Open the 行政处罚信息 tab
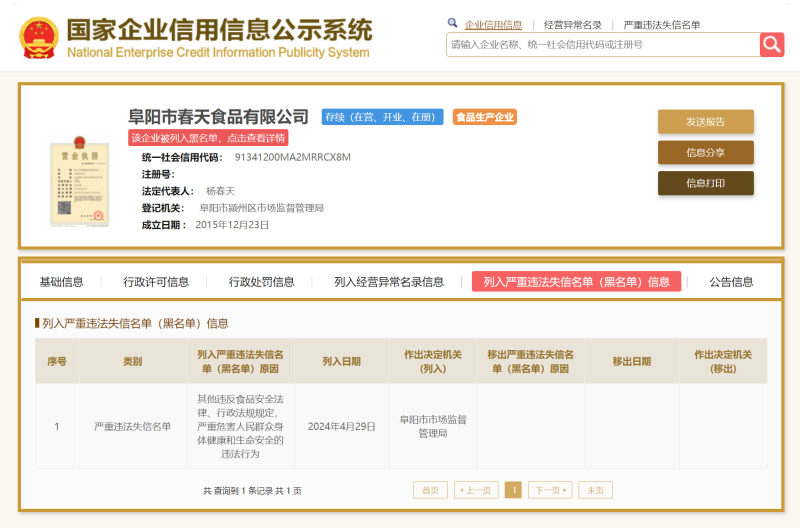This screenshot has width=800, height=528. pyautogui.click(x=262, y=282)
